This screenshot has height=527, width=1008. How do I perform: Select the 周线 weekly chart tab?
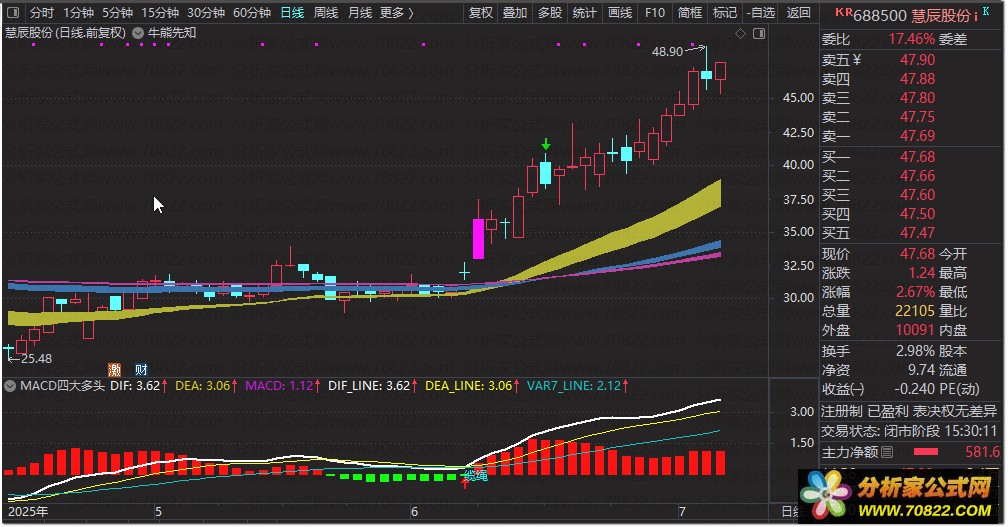[x=326, y=12]
